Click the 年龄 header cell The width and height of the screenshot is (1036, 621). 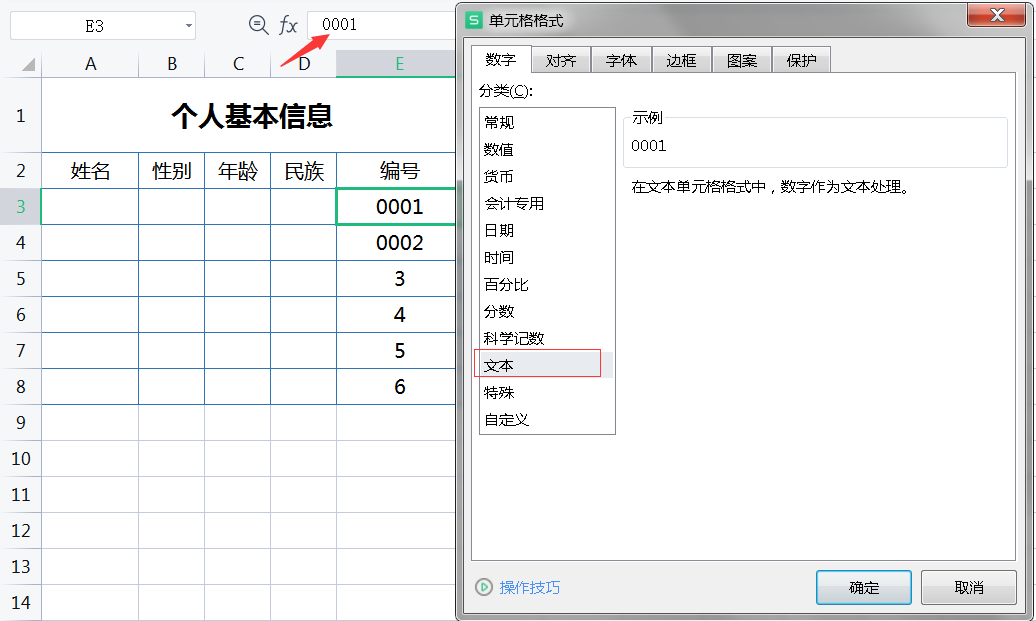coord(238,171)
